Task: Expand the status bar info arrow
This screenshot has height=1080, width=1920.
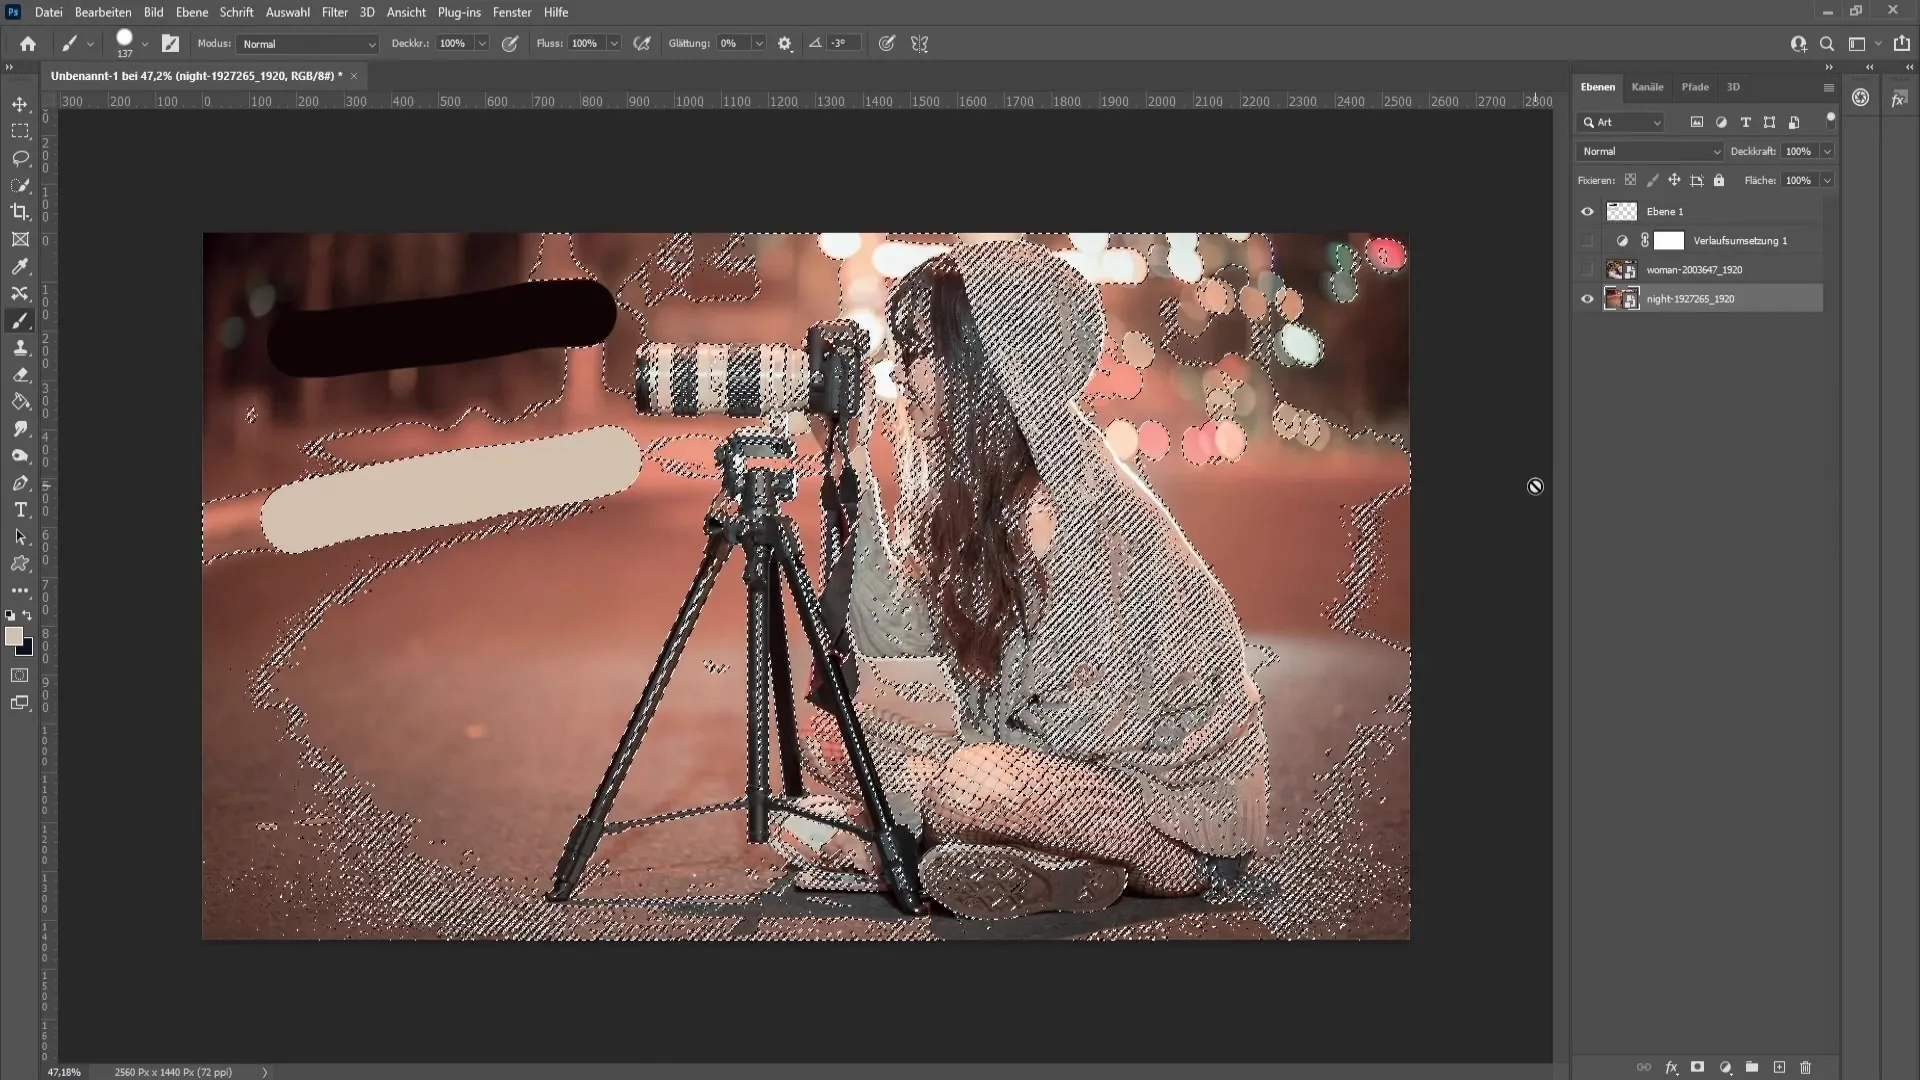Action: [265, 1072]
